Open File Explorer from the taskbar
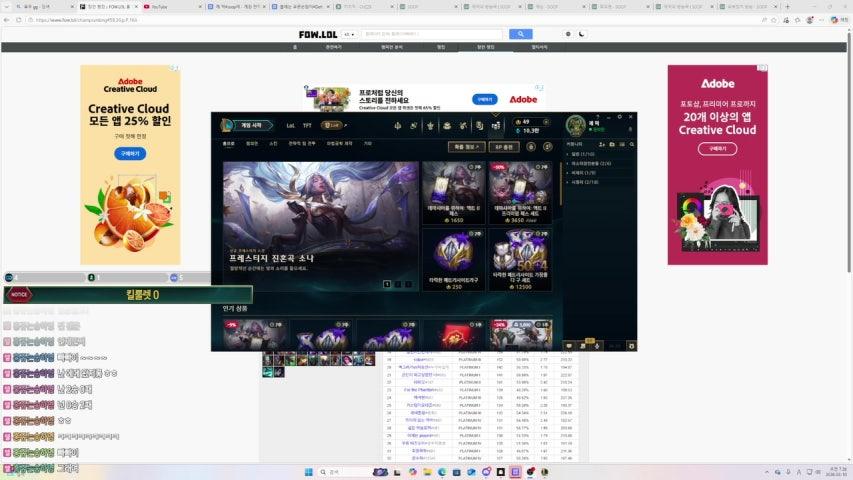 click(427, 472)
